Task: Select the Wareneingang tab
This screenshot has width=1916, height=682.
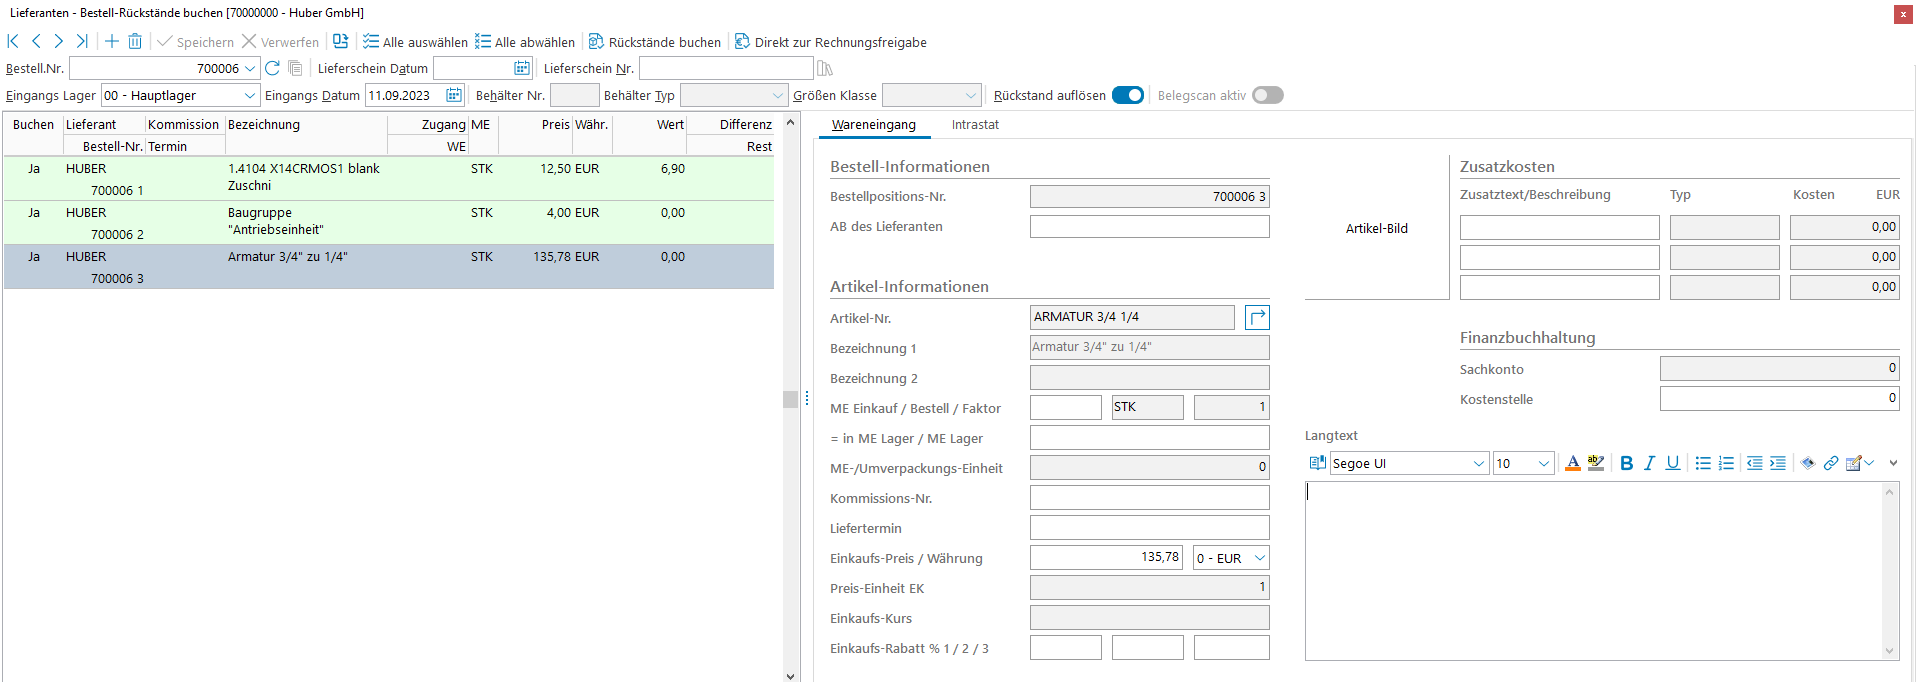Action: [873, 125]
